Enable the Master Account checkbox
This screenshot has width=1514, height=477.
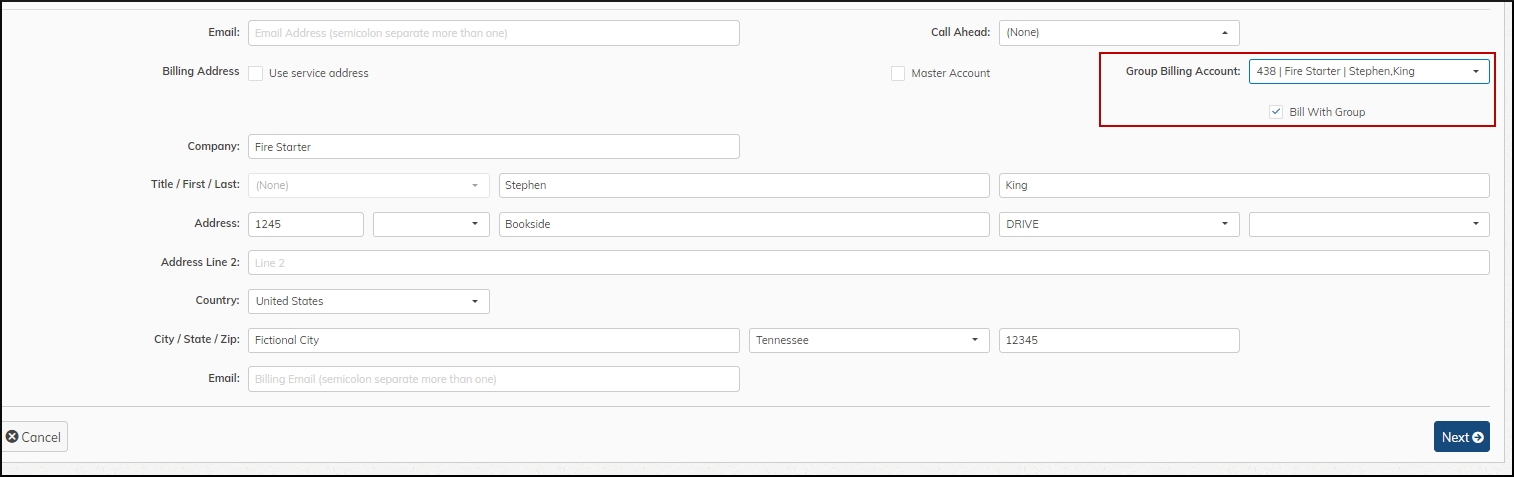898,73
